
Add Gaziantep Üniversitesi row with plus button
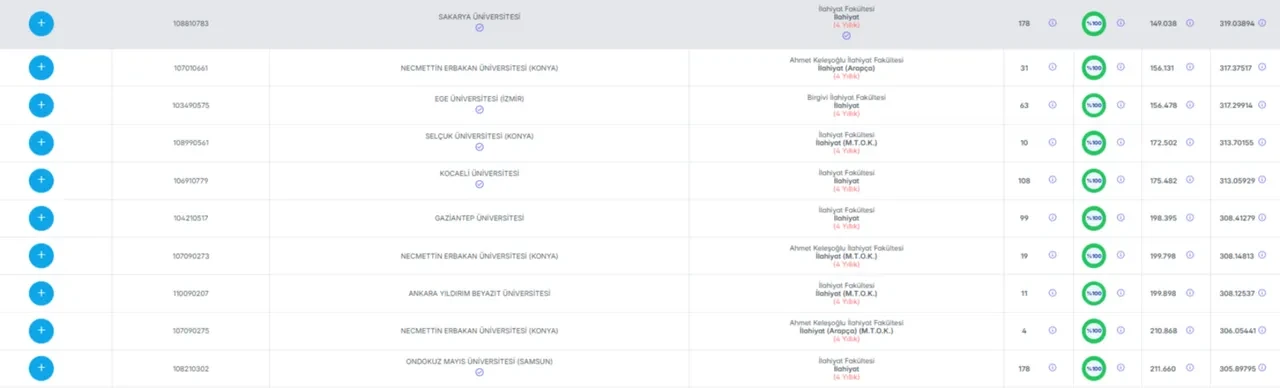click(x=41, y=218)
